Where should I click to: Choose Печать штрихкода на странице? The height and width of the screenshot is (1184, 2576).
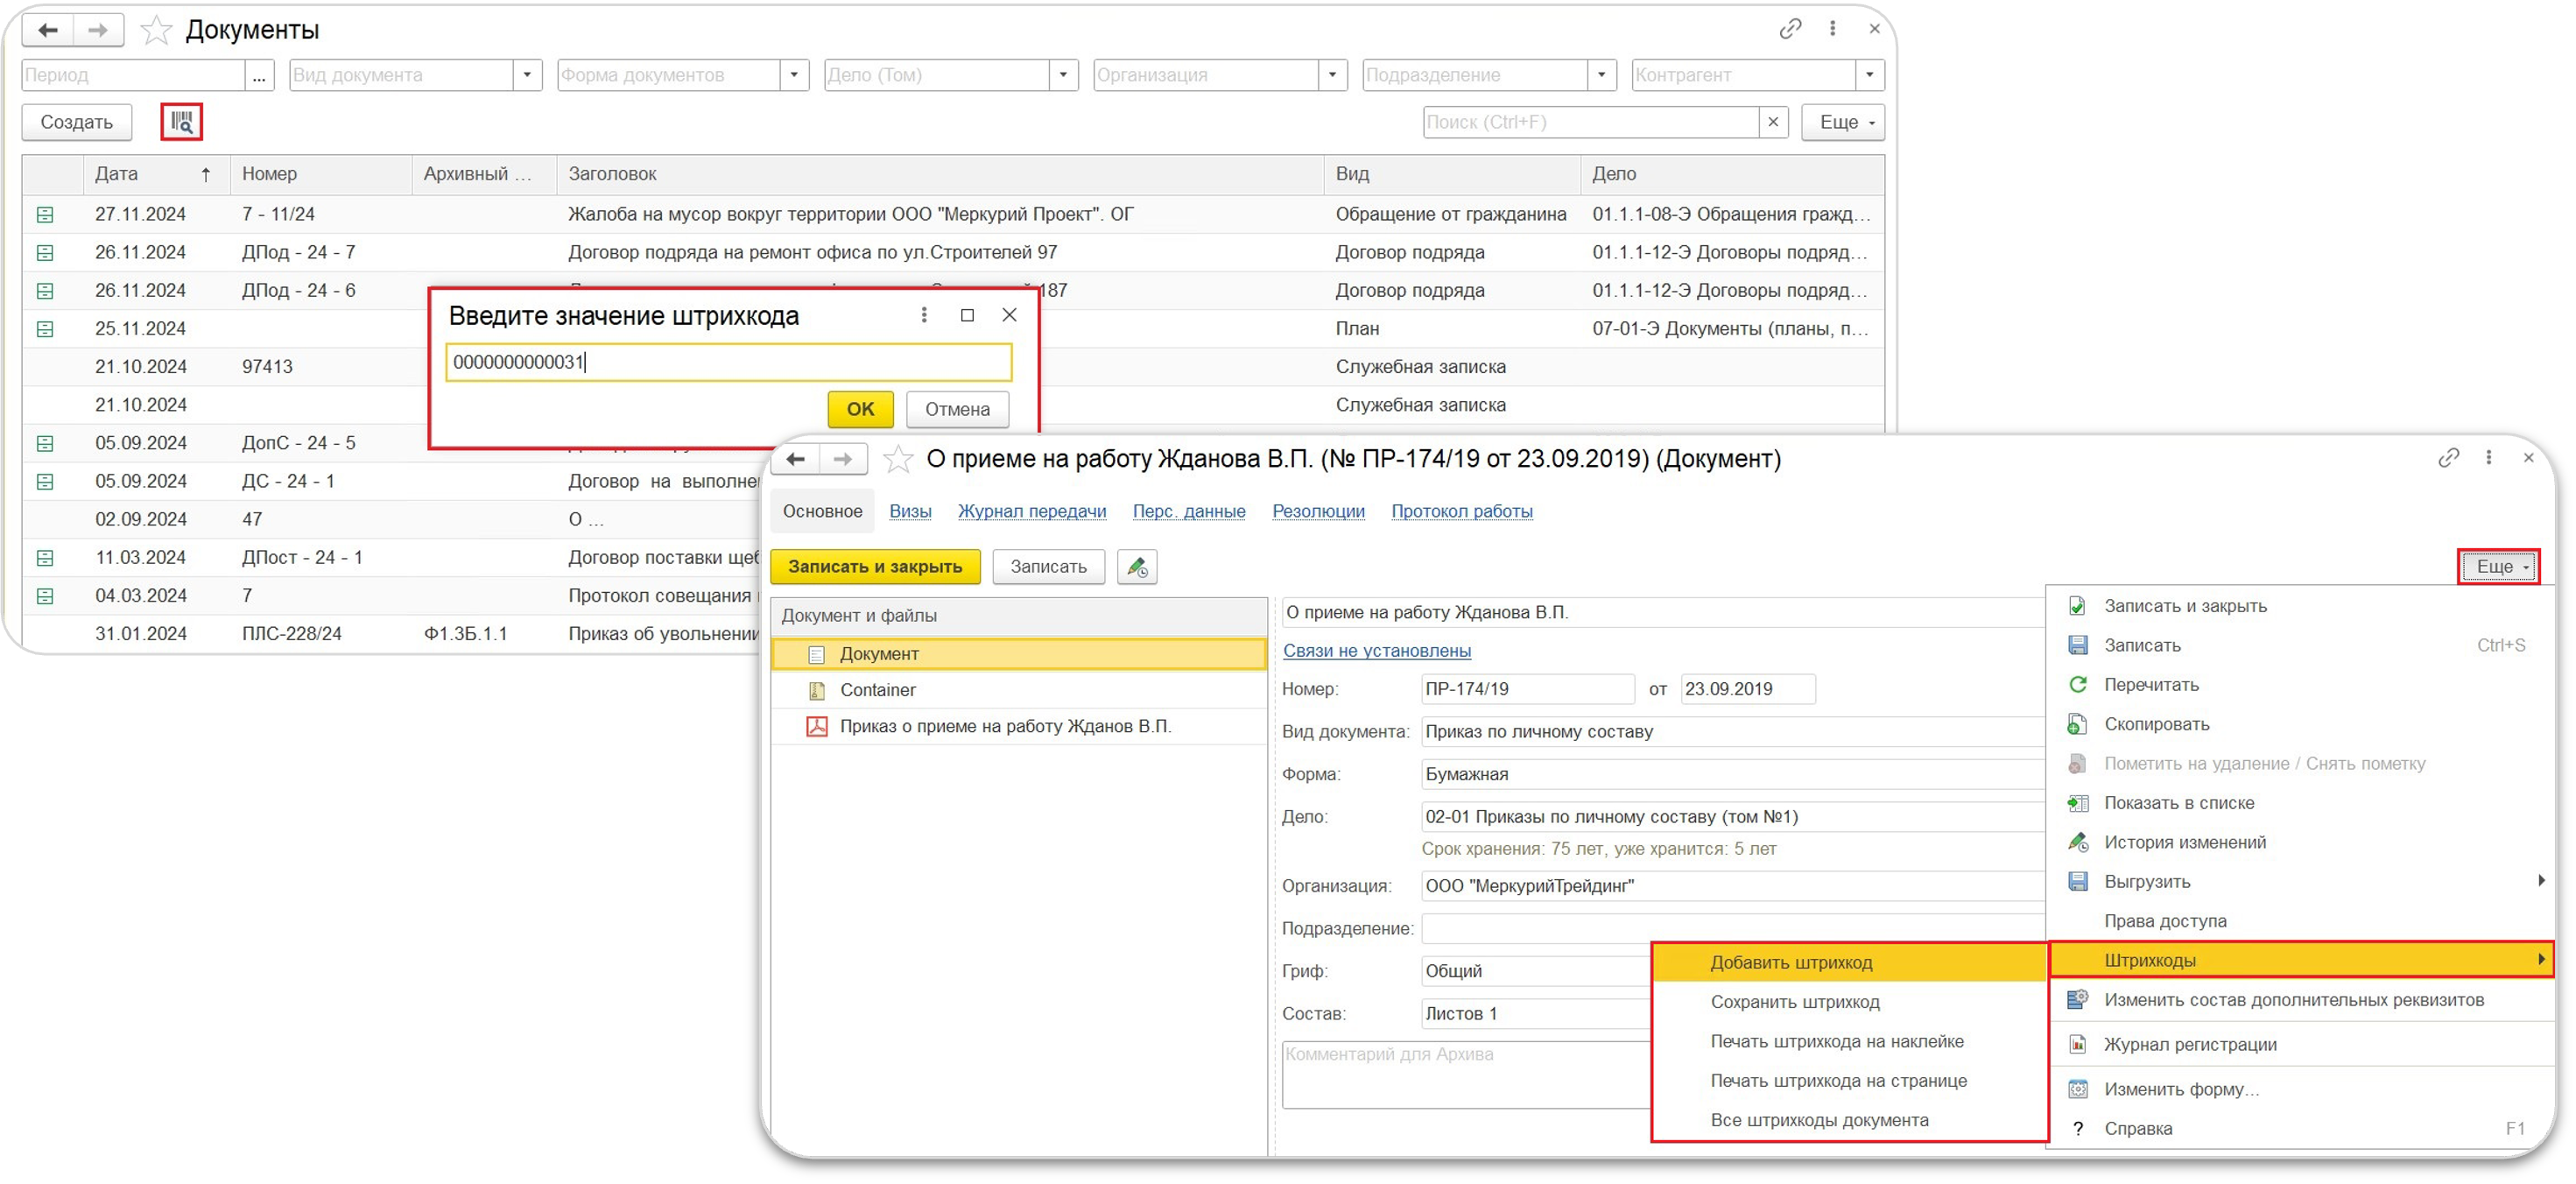[1848, 1081]
